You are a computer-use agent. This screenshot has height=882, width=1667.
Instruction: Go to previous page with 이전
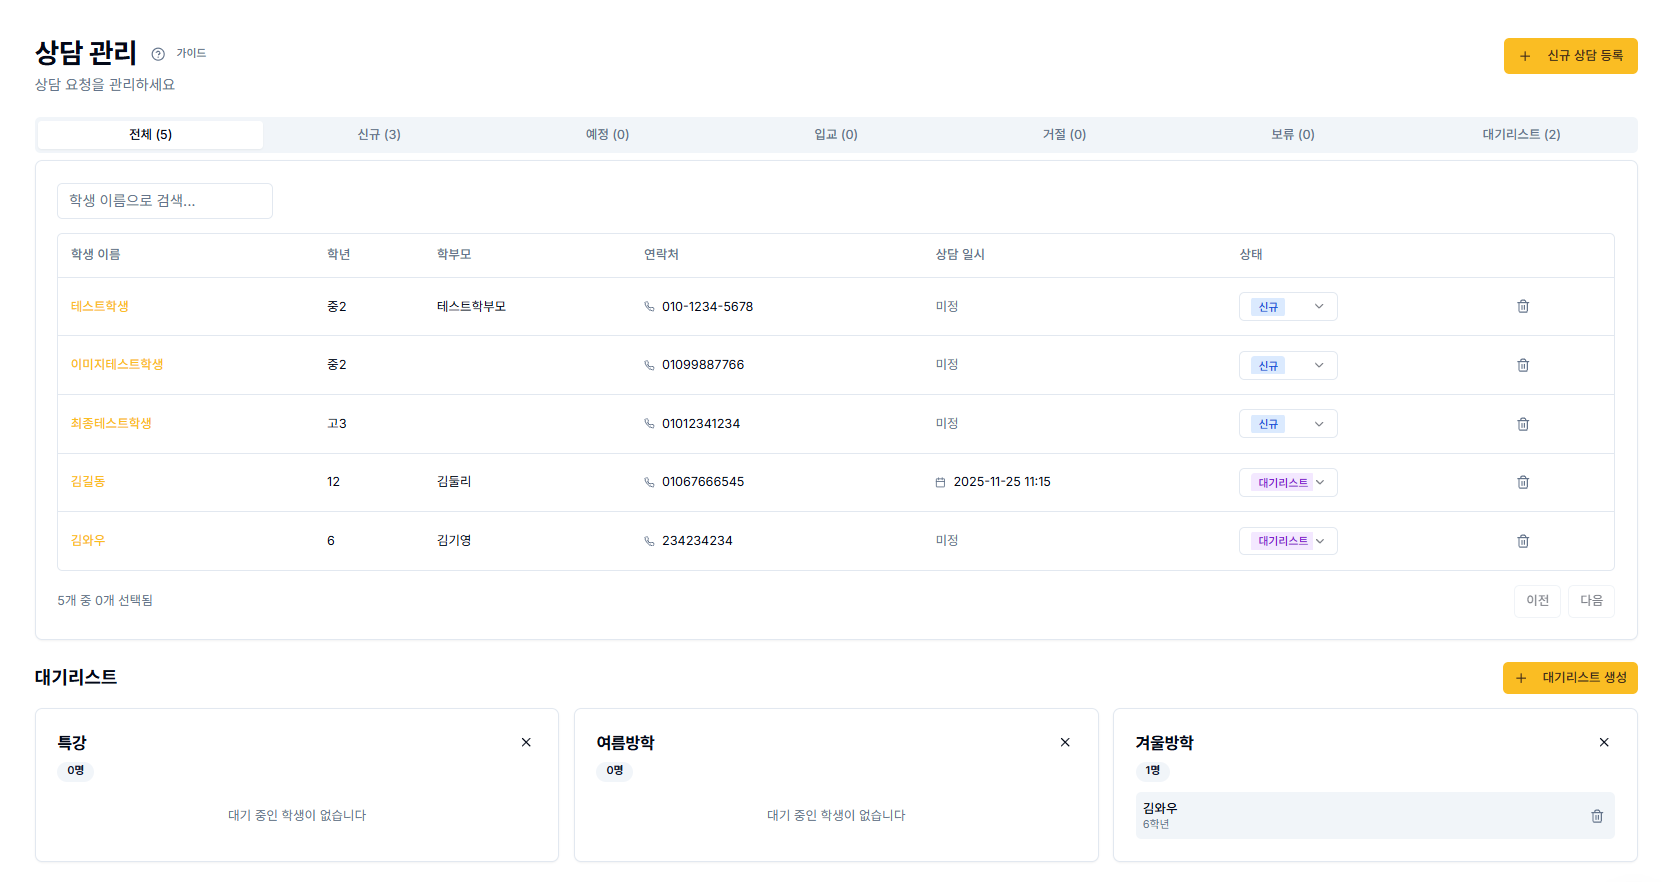(x=1537, y=601)
